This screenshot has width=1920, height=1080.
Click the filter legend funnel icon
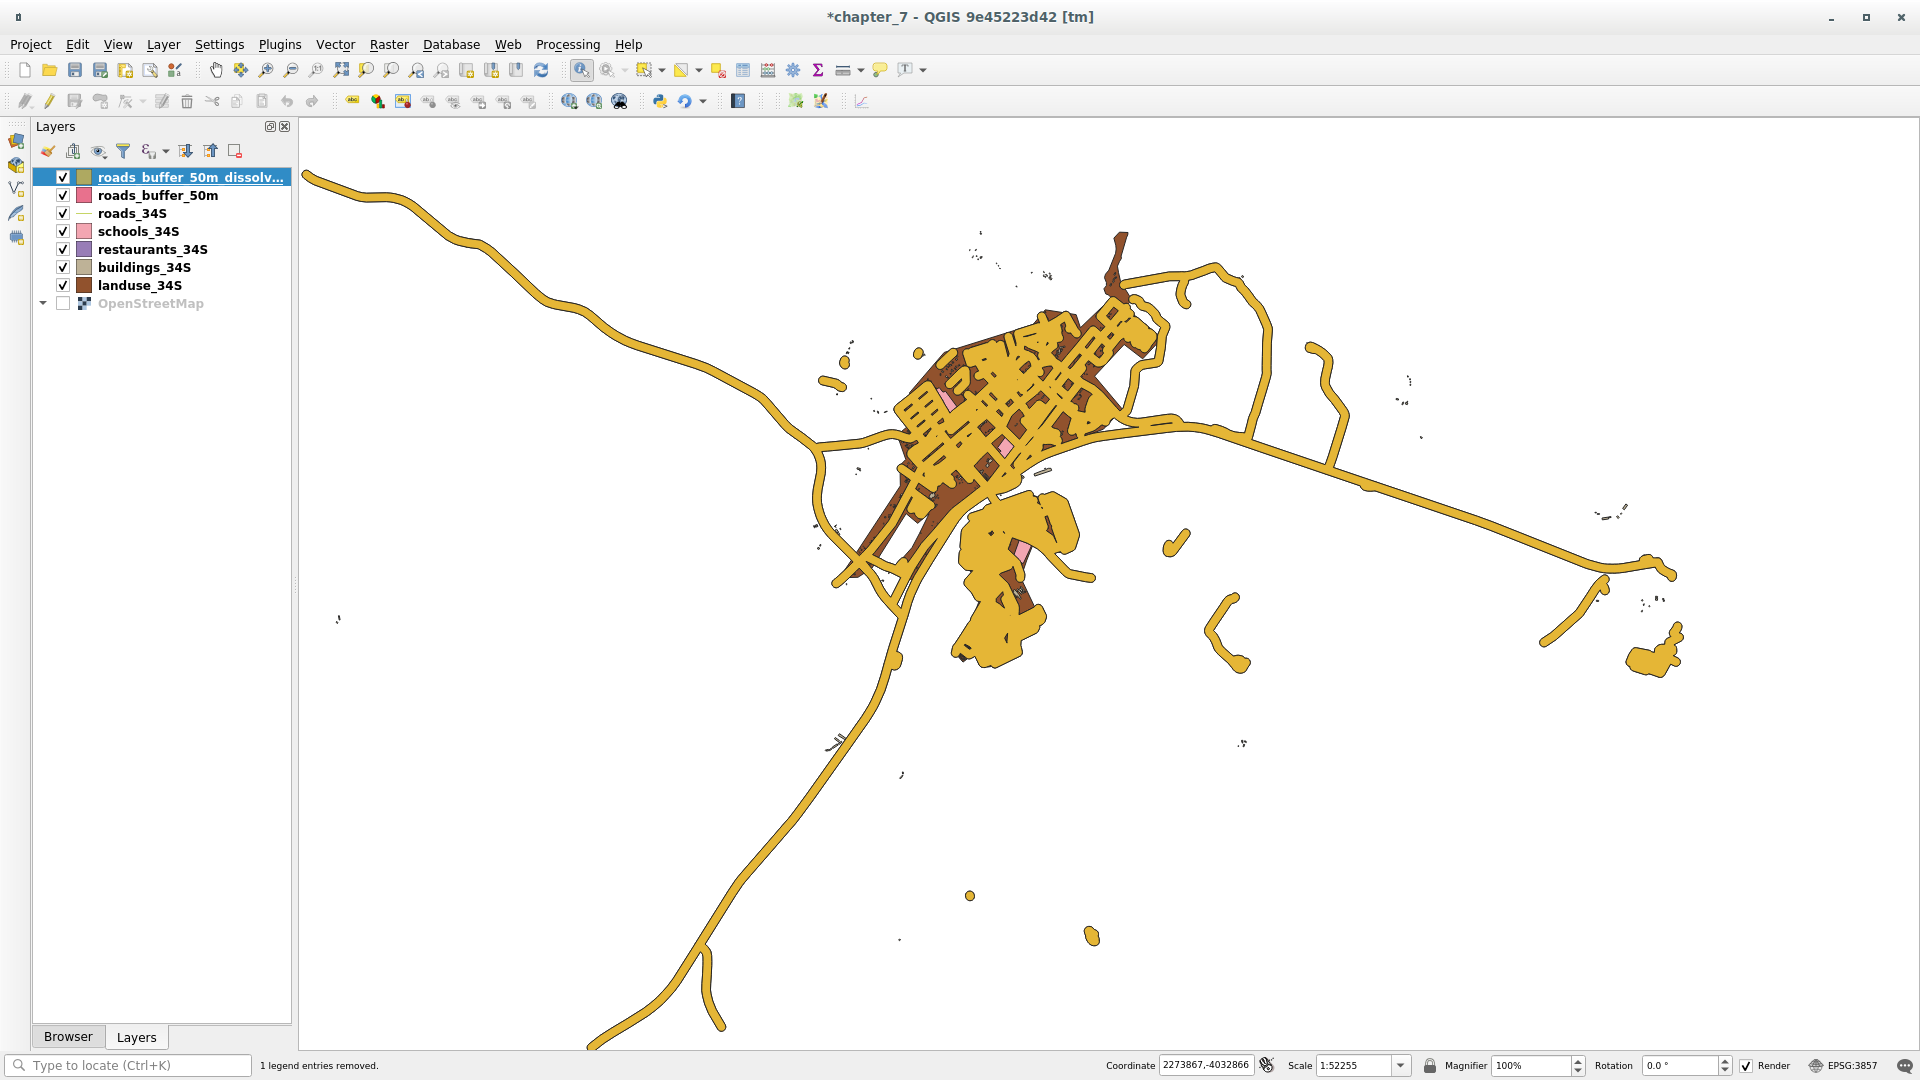coord(123,151)
